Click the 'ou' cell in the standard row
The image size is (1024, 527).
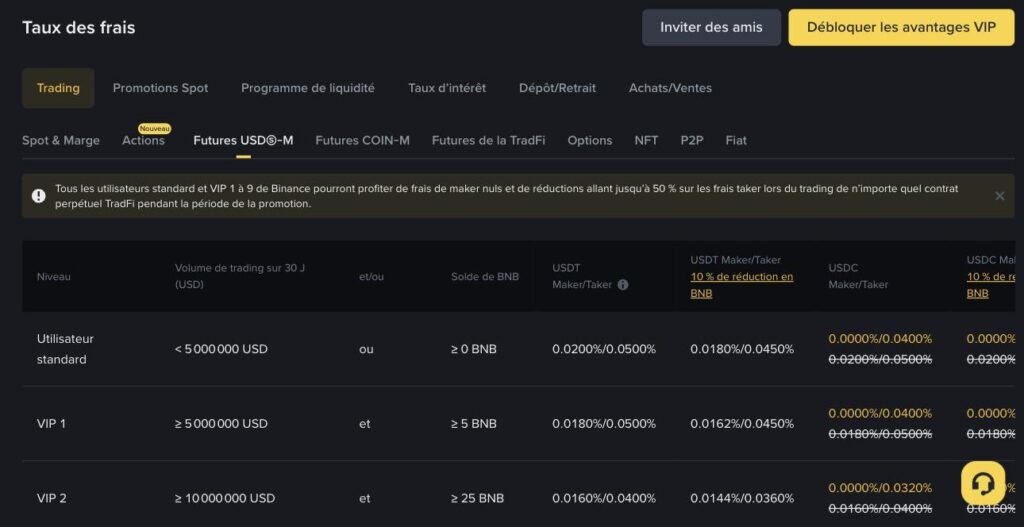[x=366, y=349]
